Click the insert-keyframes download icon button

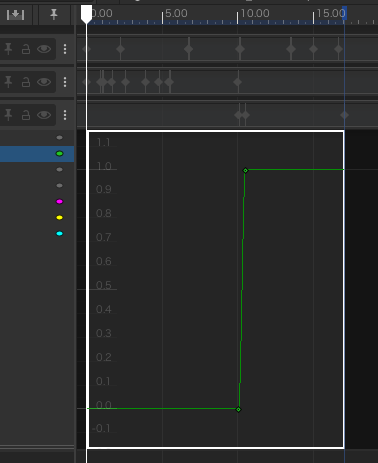(15, 15)
